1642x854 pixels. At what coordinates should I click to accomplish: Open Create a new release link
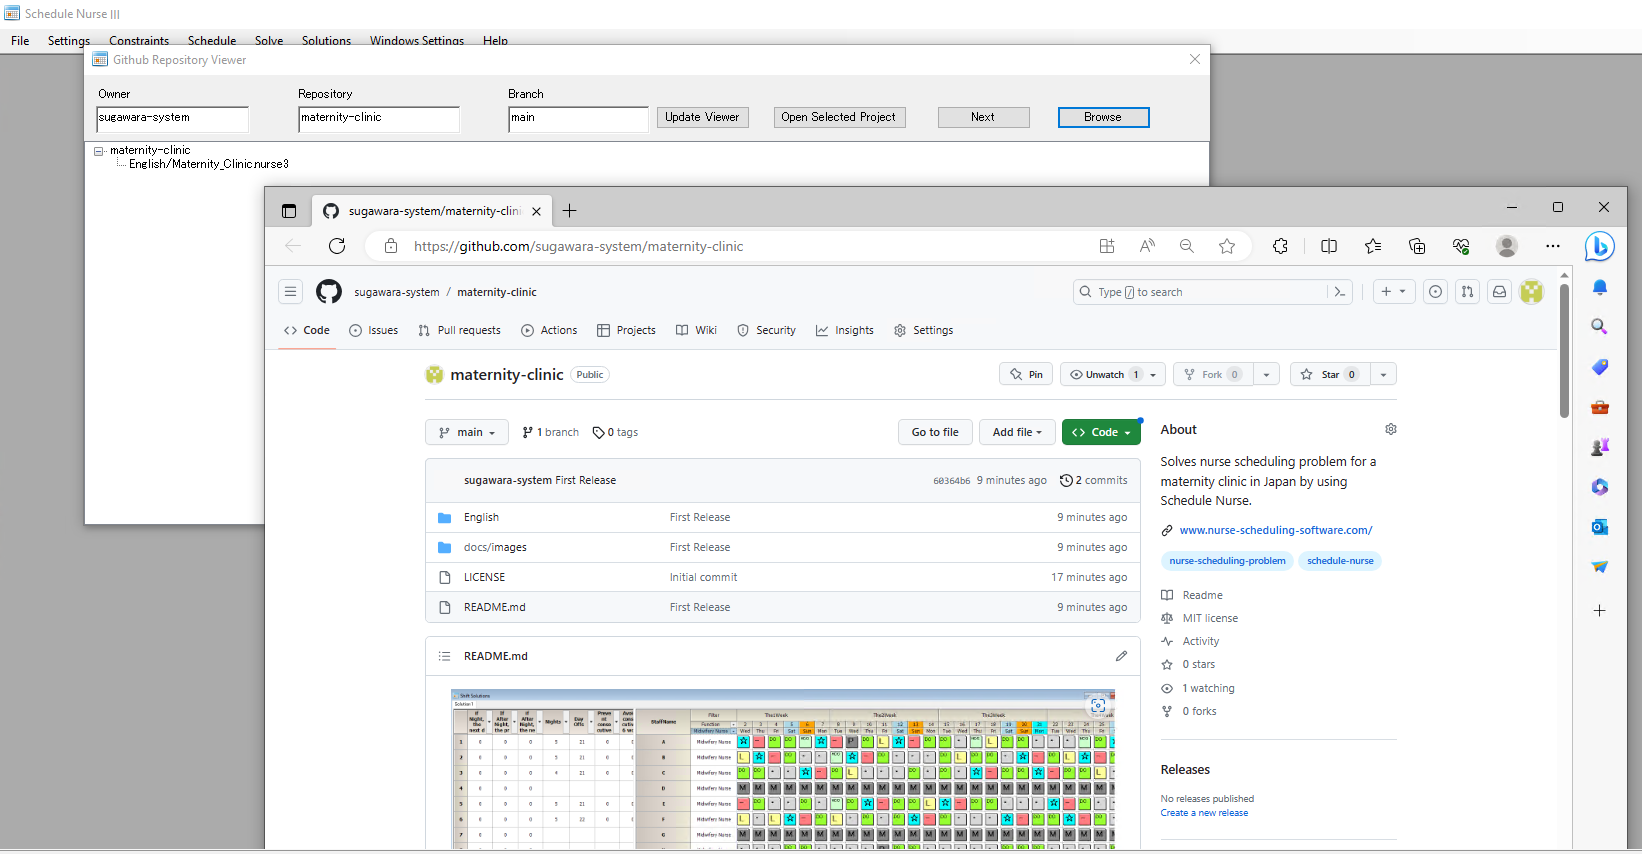(x=1204, y=813)
